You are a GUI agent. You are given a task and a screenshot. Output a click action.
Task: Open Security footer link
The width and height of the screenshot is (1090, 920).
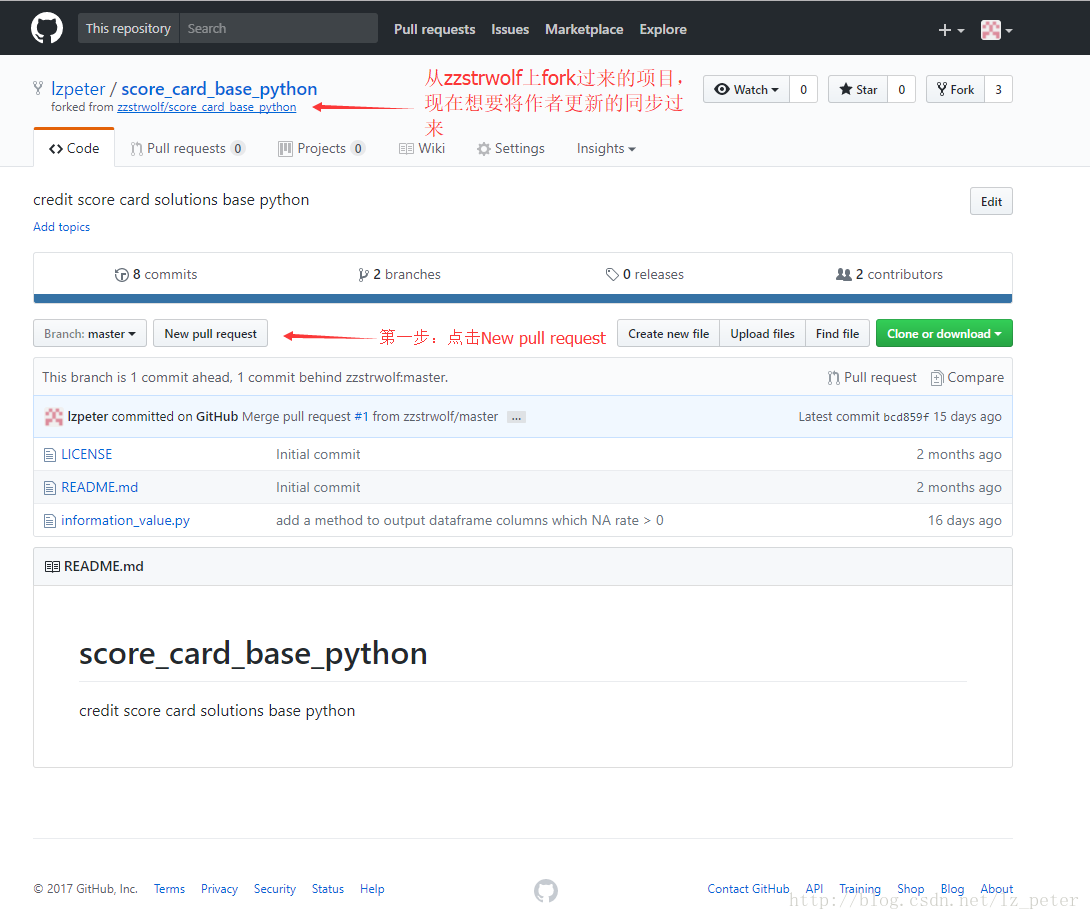[275, 889]
